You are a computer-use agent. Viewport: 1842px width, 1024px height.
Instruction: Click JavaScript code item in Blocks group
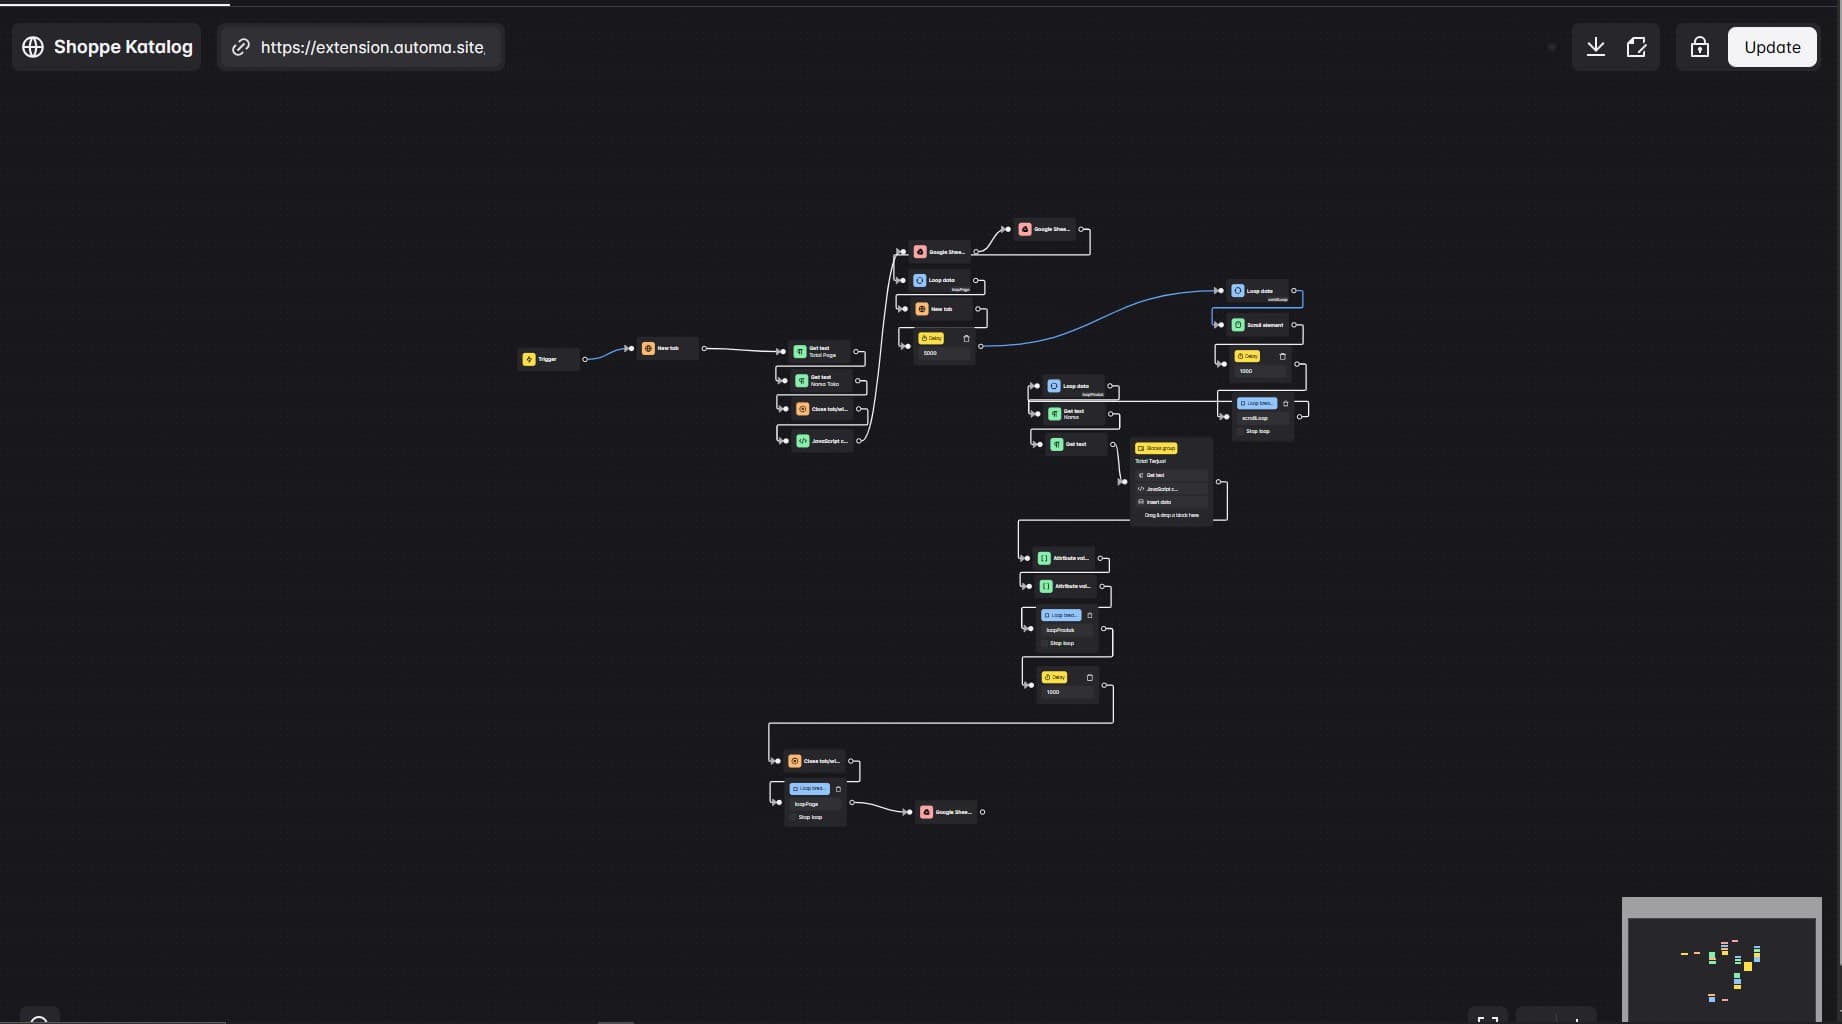click(1160, 489)
